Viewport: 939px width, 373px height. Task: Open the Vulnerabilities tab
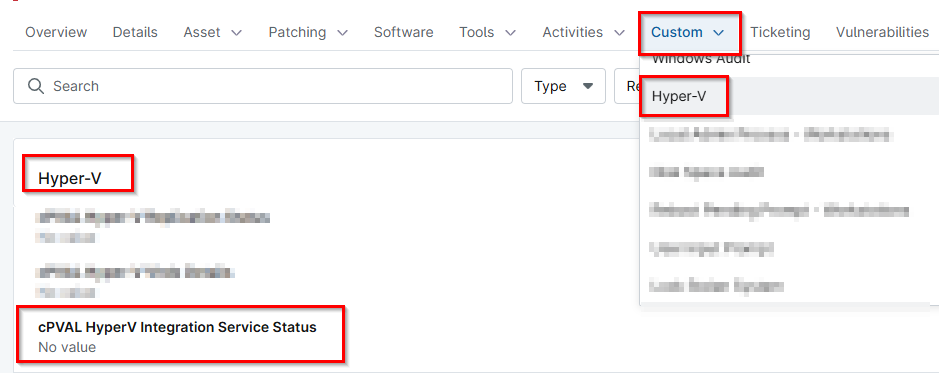pyautogui.click(x=882, y=32)
